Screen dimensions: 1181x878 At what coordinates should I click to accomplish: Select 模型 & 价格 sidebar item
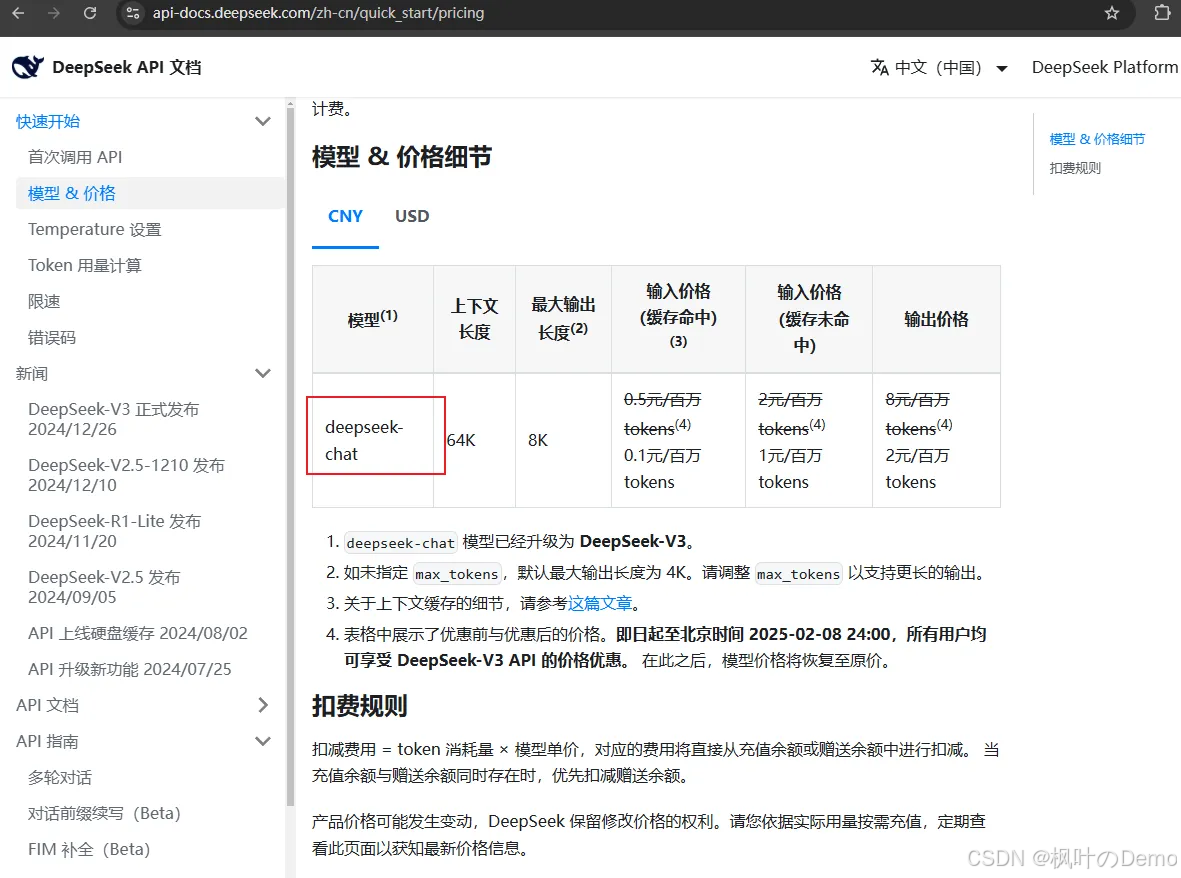(x=150, y=193)
